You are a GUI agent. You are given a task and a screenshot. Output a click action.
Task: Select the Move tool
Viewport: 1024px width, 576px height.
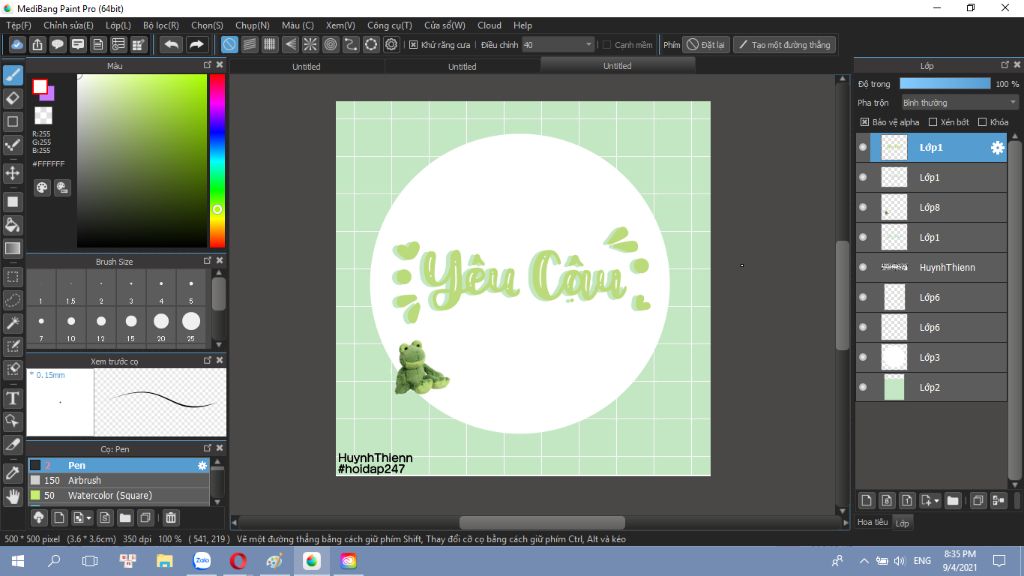click(12, 173)
